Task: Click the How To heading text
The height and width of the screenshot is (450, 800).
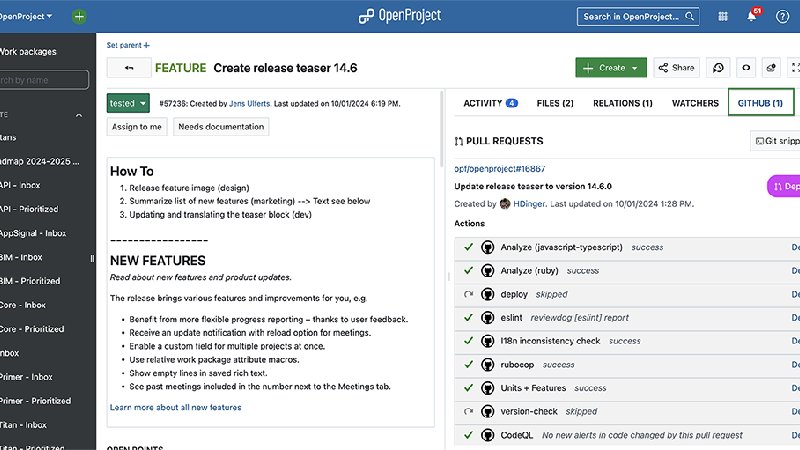Action: [132, 171]
